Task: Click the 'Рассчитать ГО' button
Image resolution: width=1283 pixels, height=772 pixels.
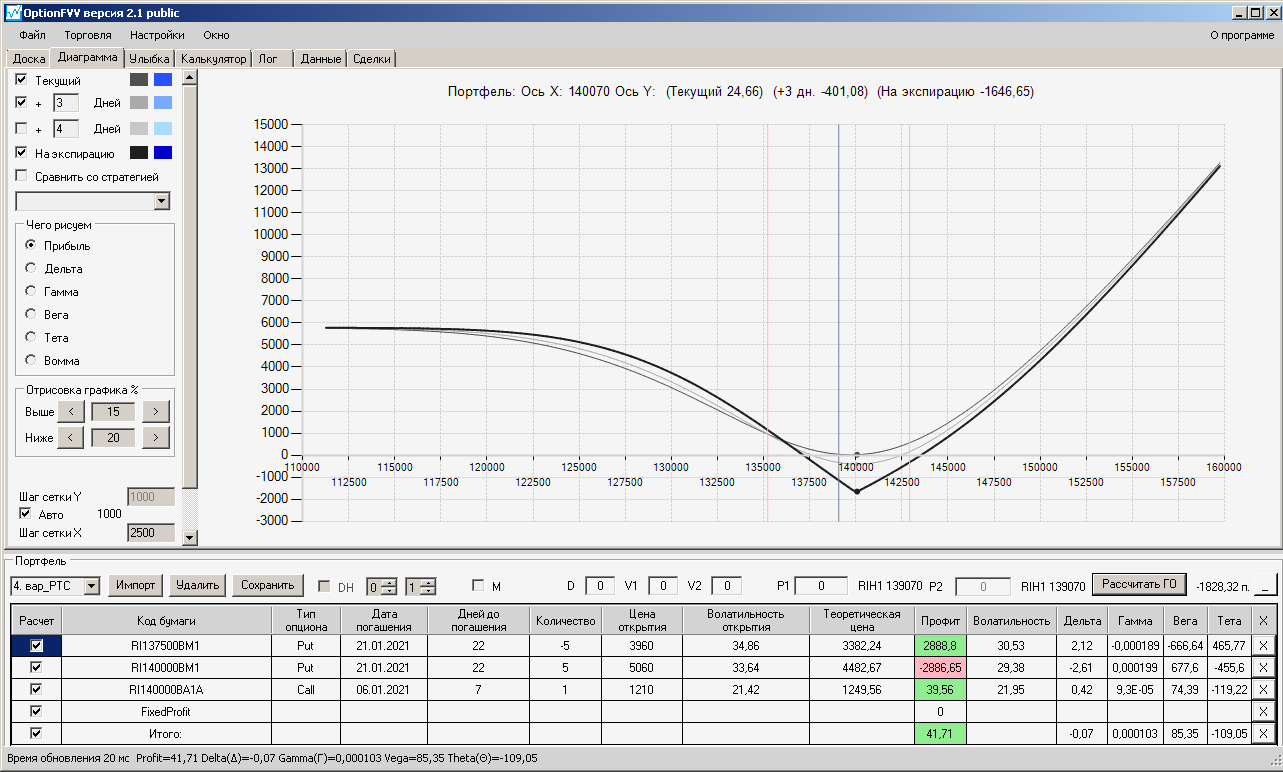Action: coord(1138,584)
